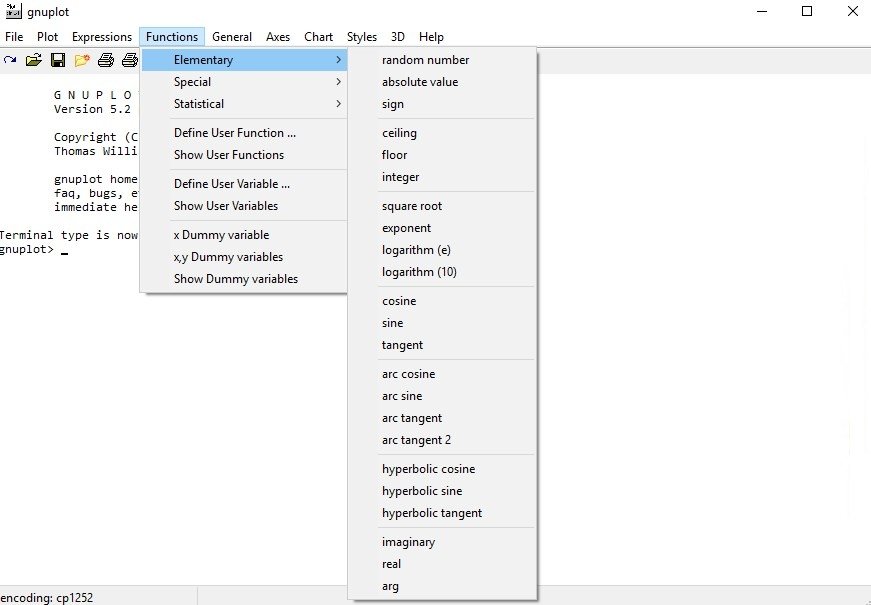Open the Plot menu

(x=47, y=37)
